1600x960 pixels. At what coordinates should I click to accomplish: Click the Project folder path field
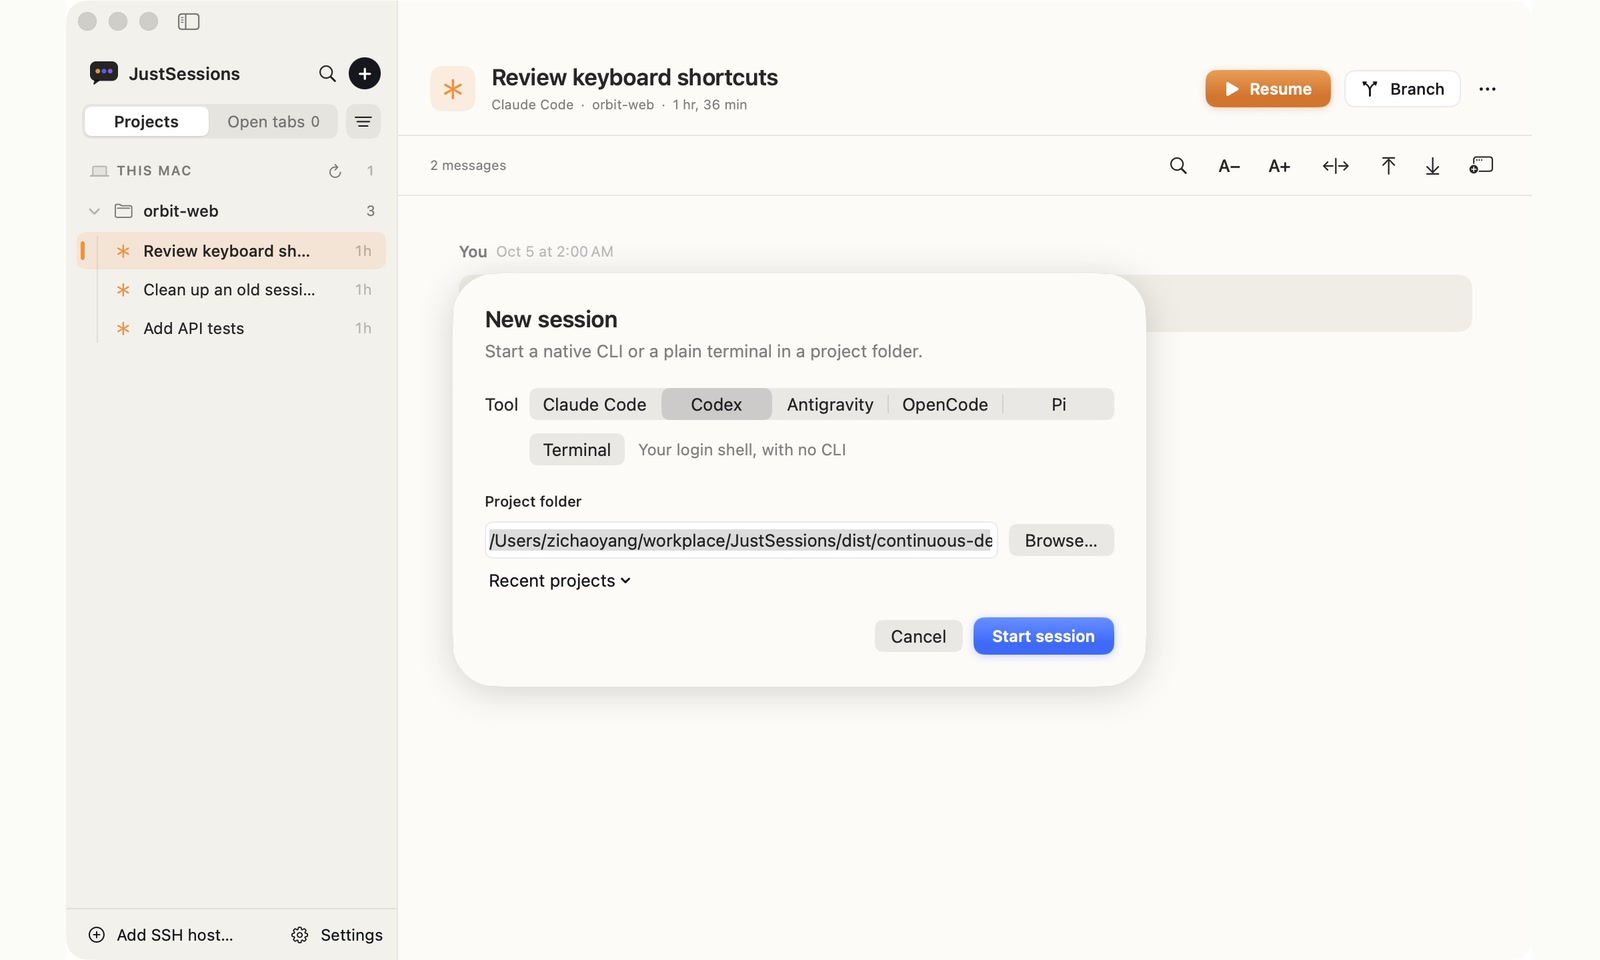tap(741, 540)
